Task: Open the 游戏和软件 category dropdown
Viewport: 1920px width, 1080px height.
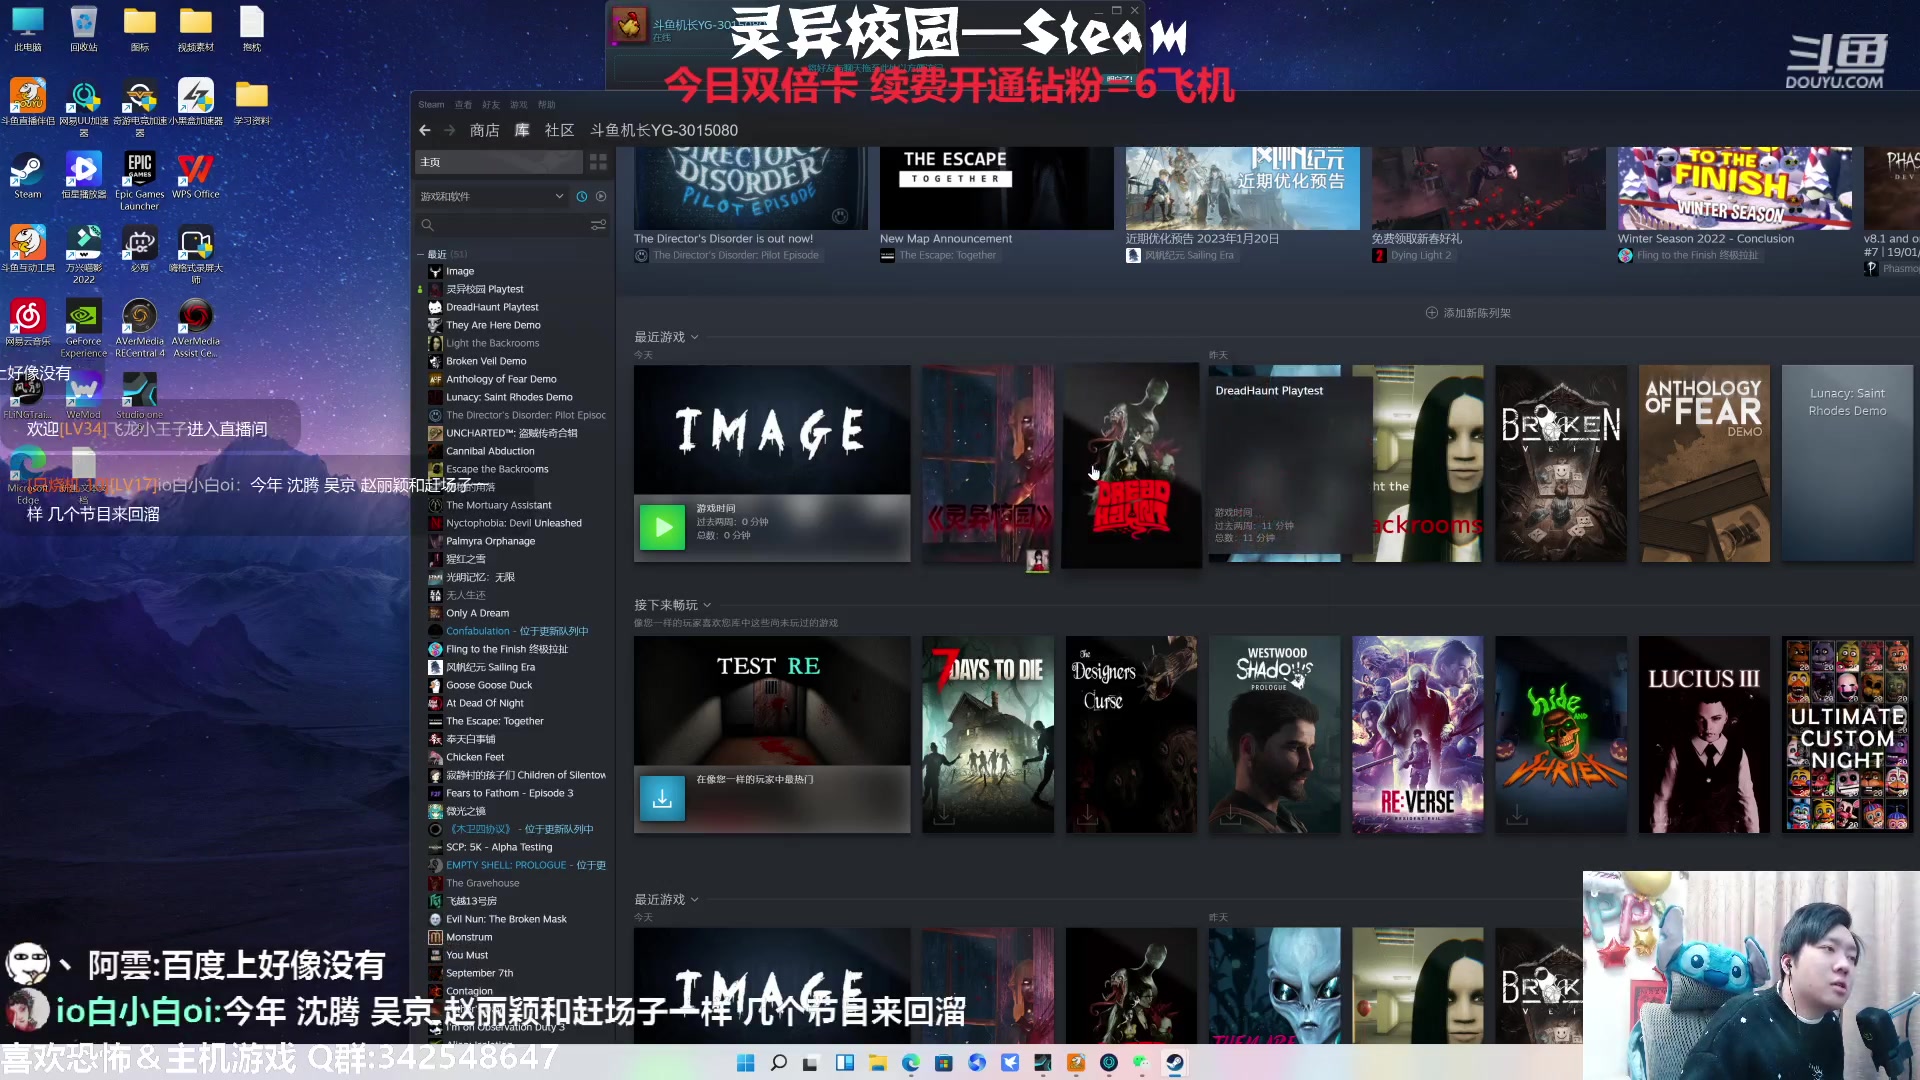Action: [492, 196]
